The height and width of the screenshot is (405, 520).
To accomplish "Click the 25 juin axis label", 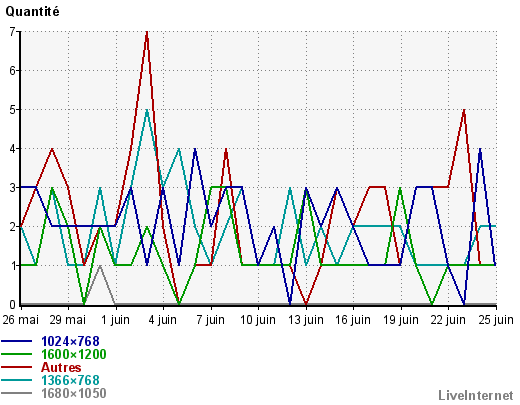I will (x=496, y=320).
